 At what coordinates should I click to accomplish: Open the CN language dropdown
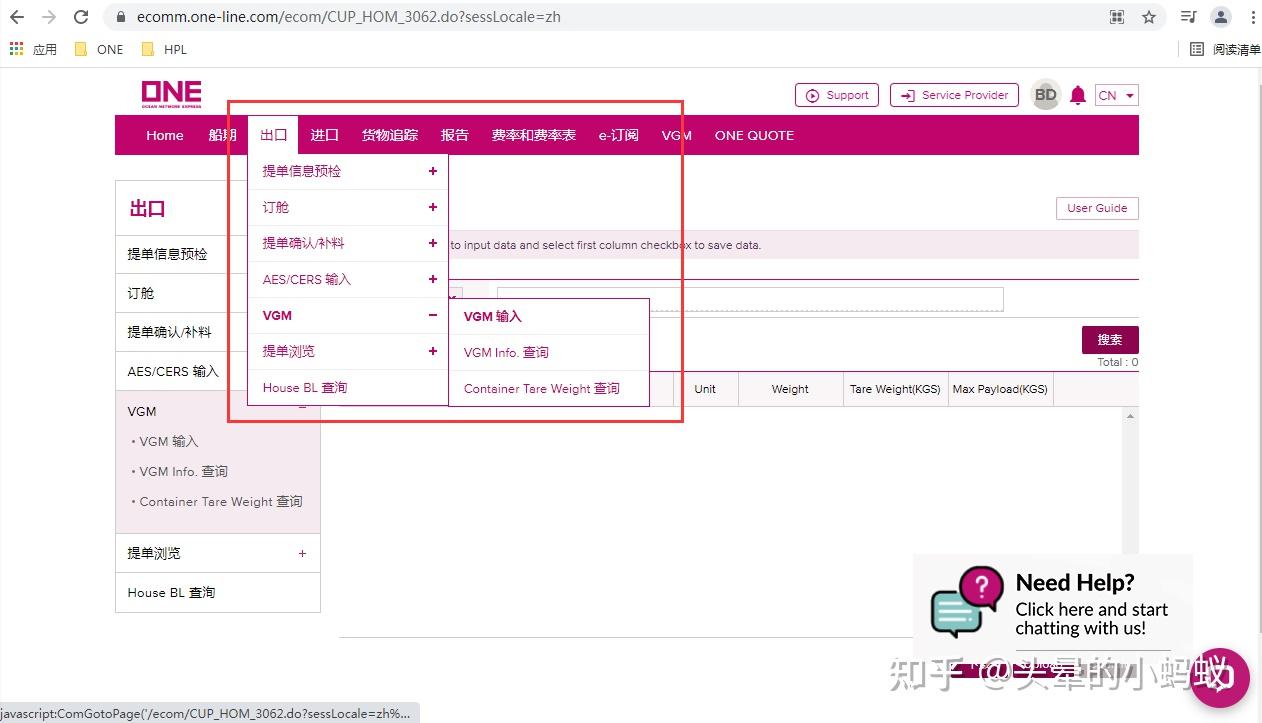(x=1117, y=95)
